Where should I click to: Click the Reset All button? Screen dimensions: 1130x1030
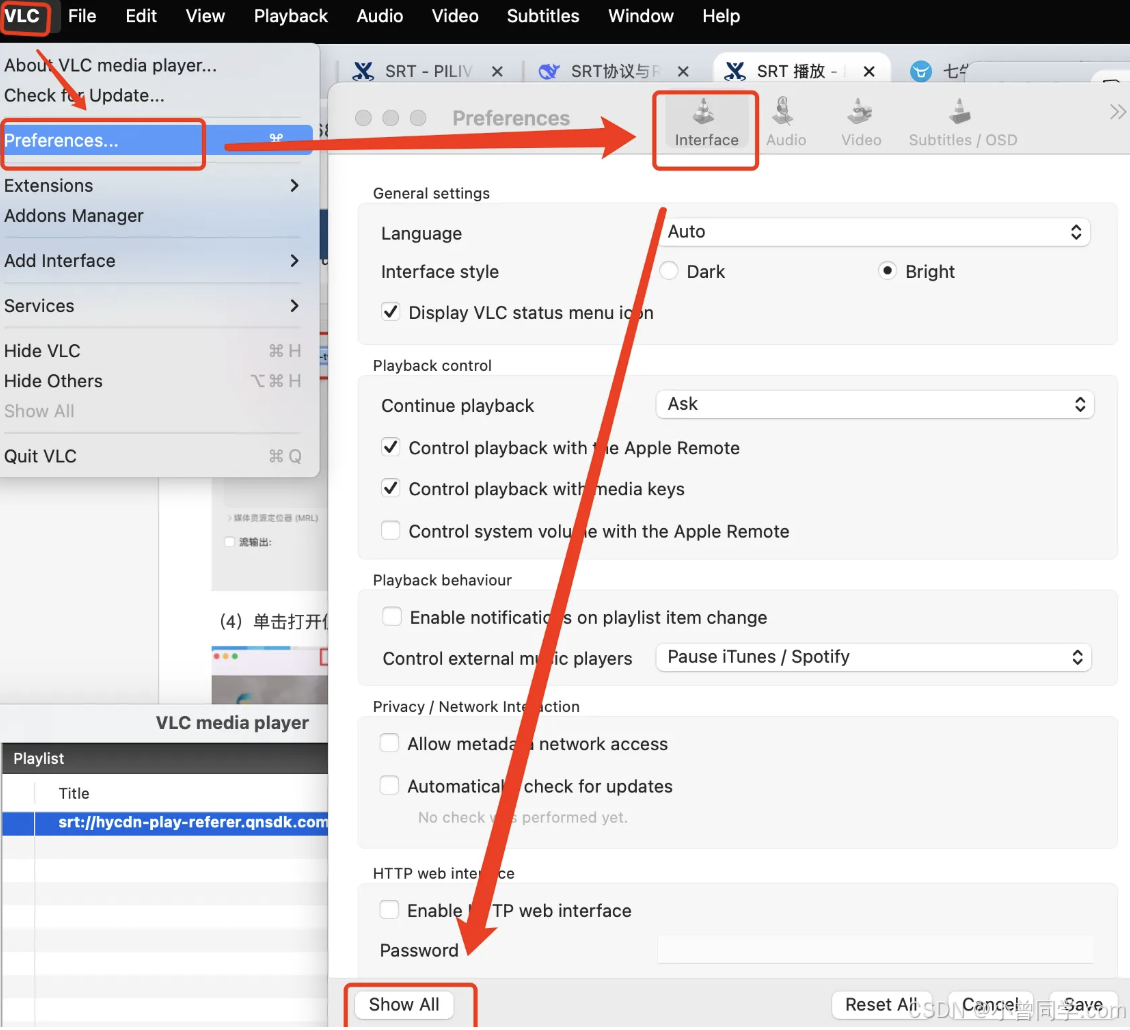click(881, 1005)
